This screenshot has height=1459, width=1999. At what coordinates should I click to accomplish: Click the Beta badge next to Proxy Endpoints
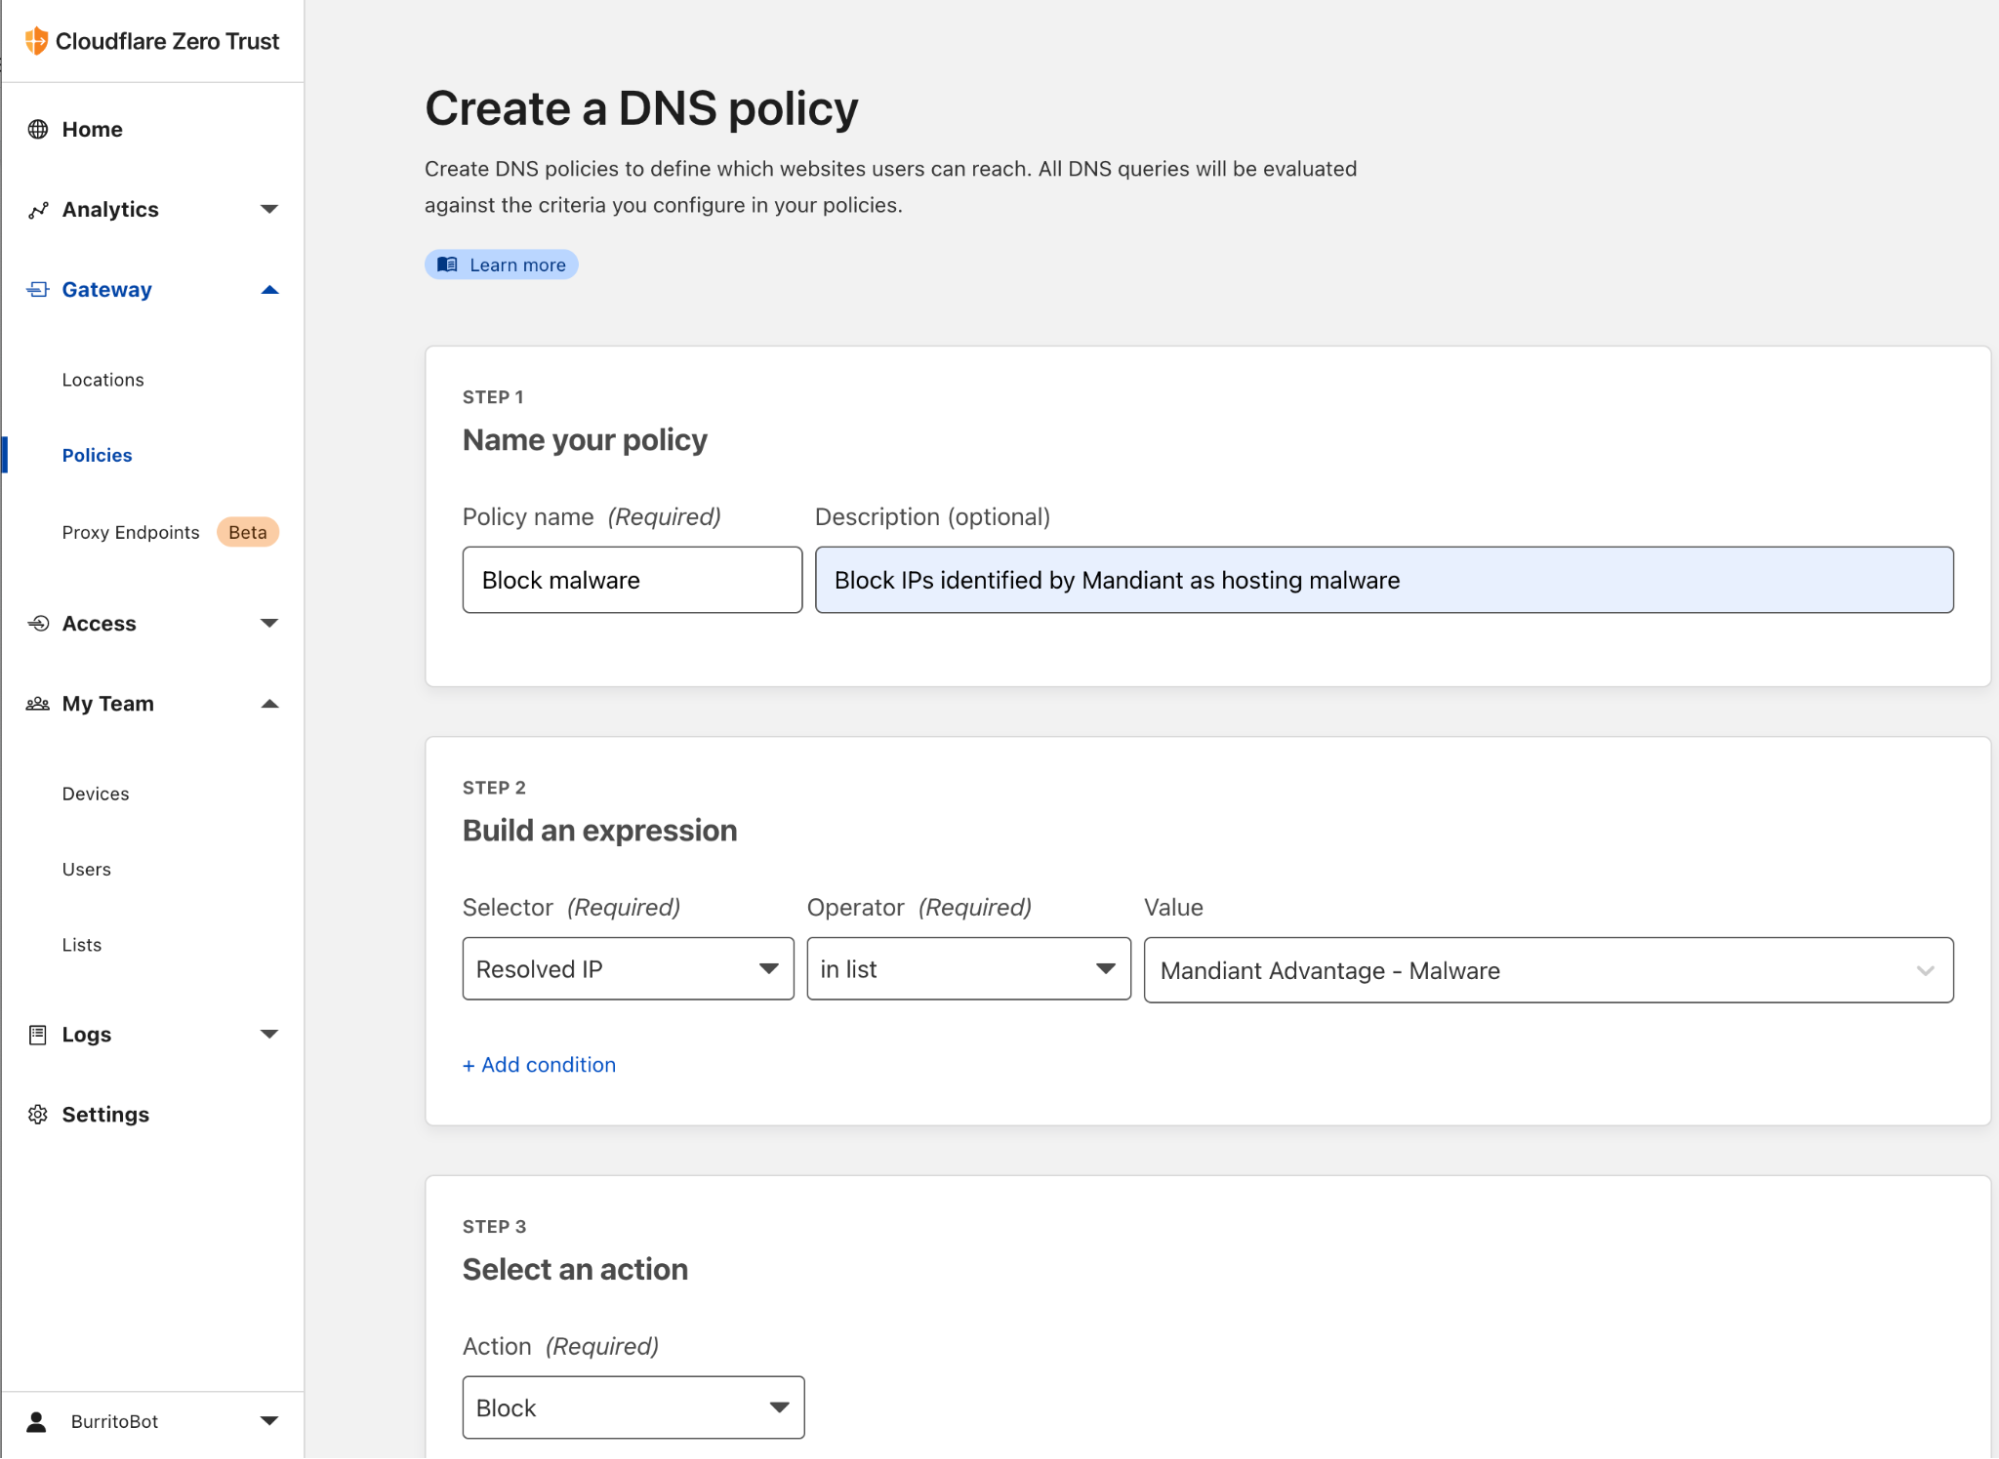[x=247, y=533]
